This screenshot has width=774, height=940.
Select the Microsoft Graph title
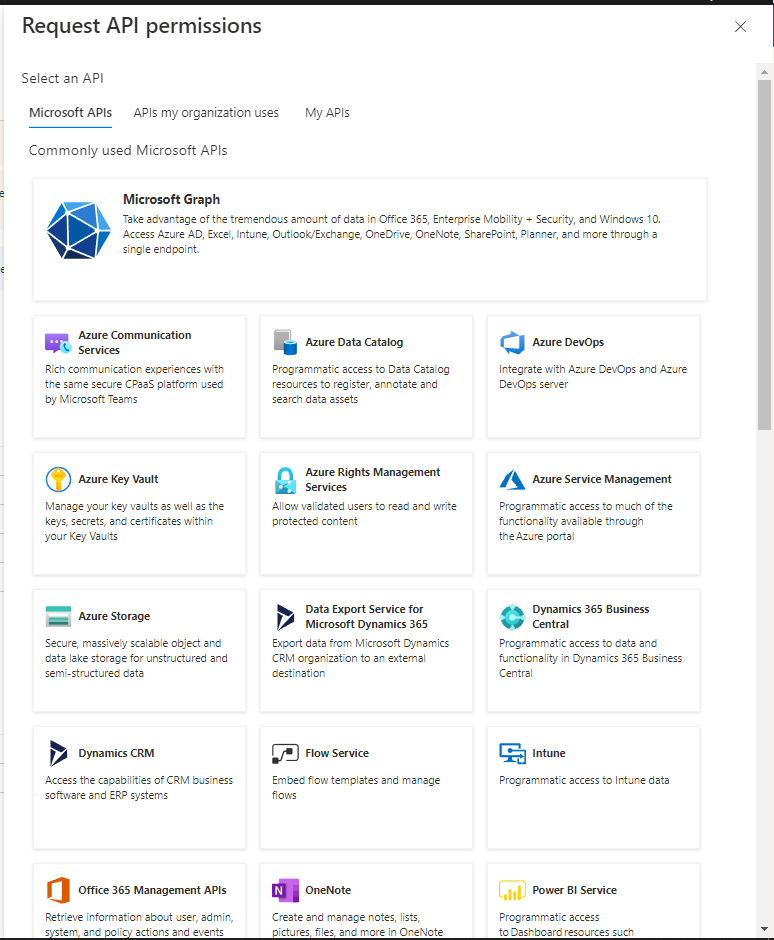[171, 199]
